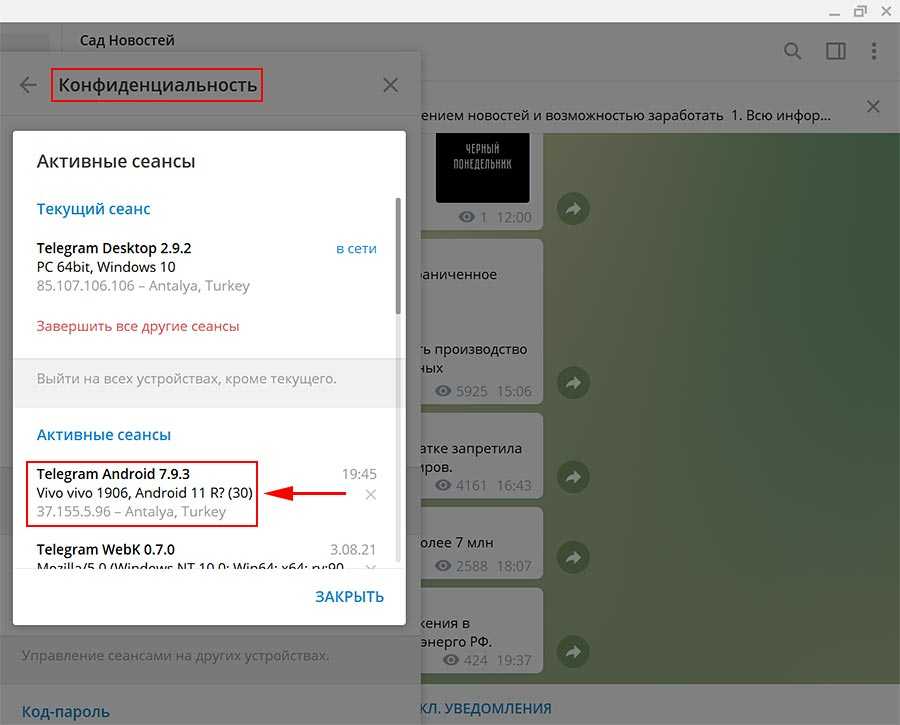
Task: Click the active sessions list scrollbar
Action: [x=398, y=255]
